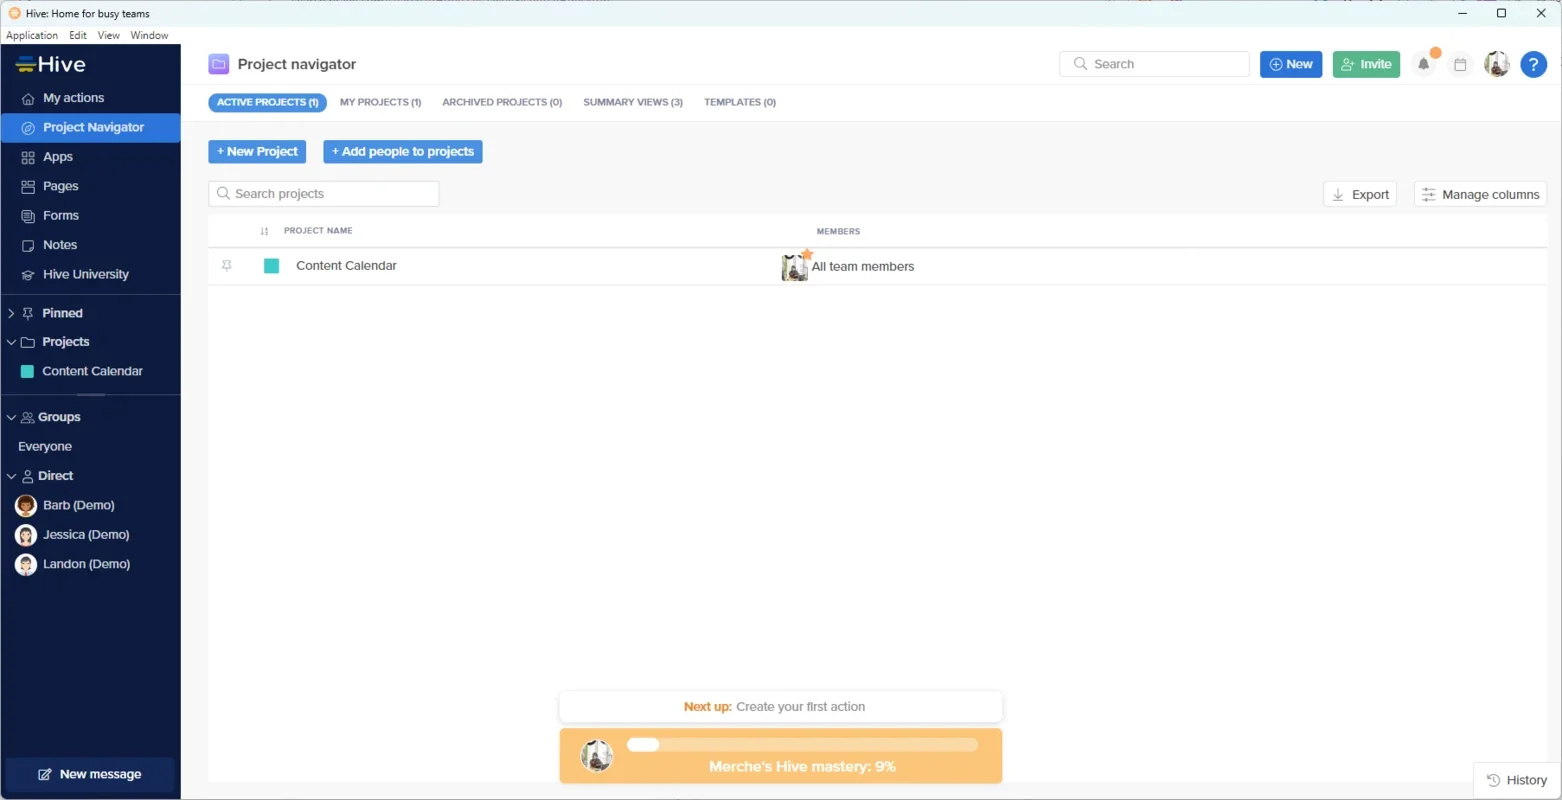Open the Window menu
Image resolution: width=1562 pixels, height=800 pixels.
149,35
